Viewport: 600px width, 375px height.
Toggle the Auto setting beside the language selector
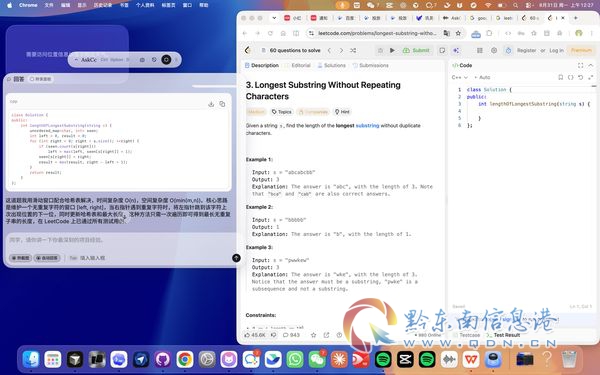(483, 77)
